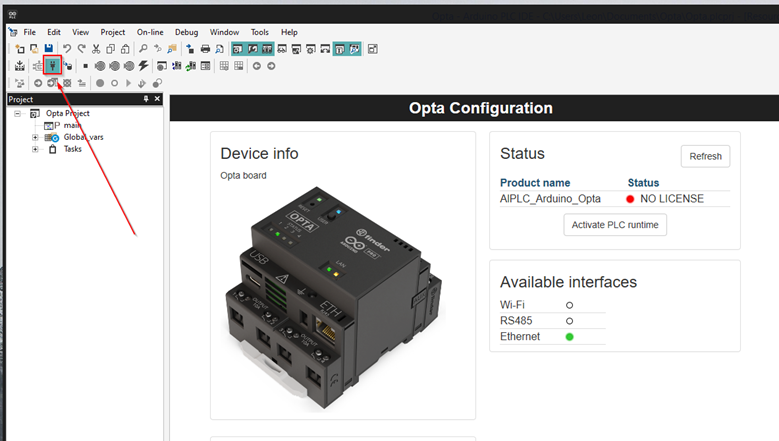Image resolution: width=779 pixels, height=441 pixels.
Task: Click the AIPLC_Arduino_Opta product name
Action: point(550,199)
